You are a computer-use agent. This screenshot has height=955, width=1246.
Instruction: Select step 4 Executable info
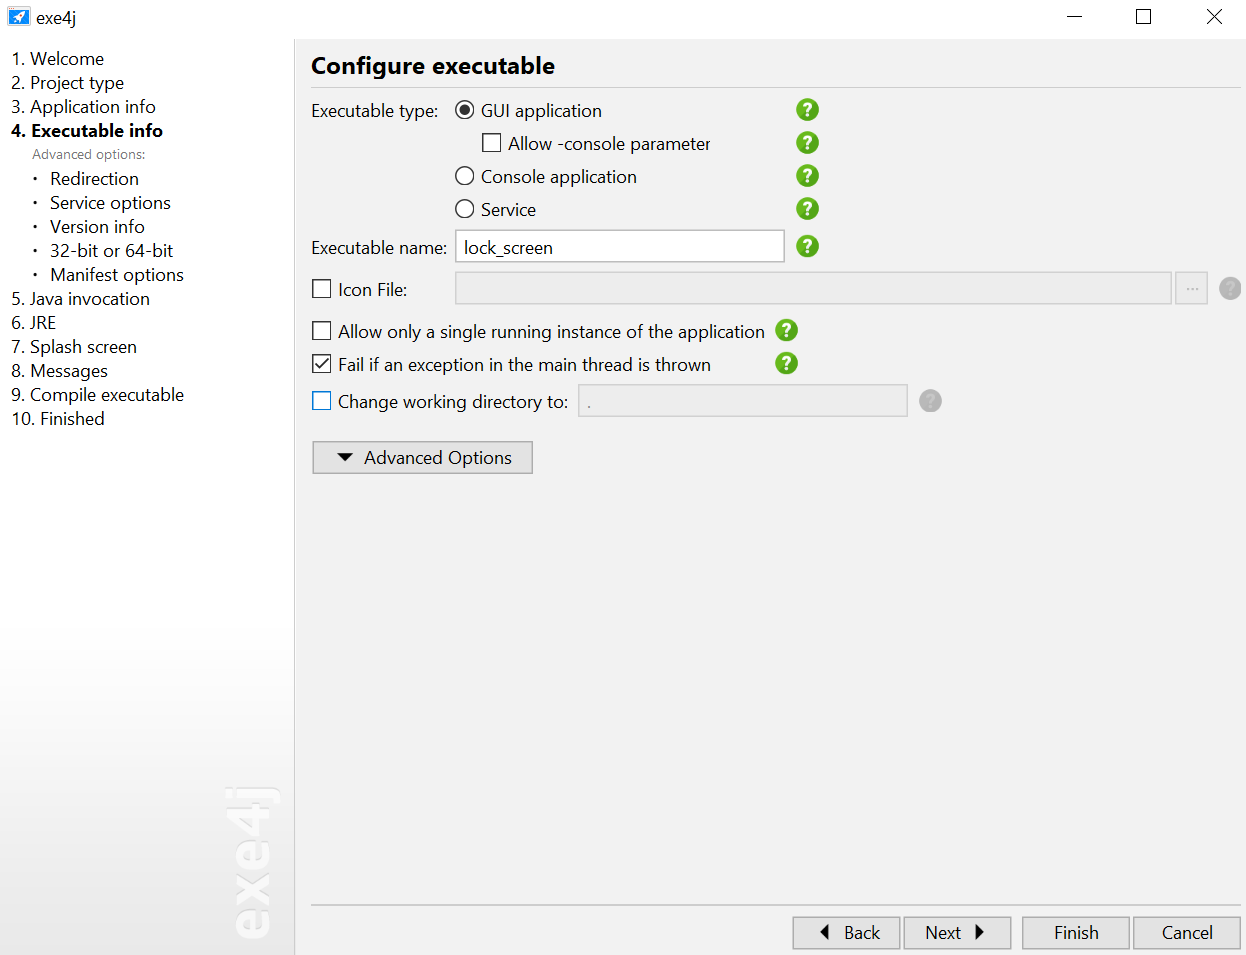click(87, 131)
